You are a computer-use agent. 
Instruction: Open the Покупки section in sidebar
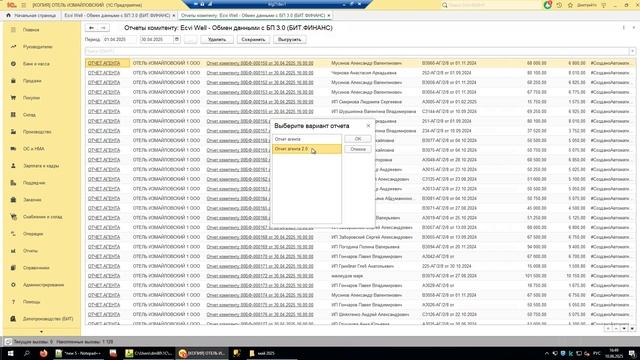point(31,98)
